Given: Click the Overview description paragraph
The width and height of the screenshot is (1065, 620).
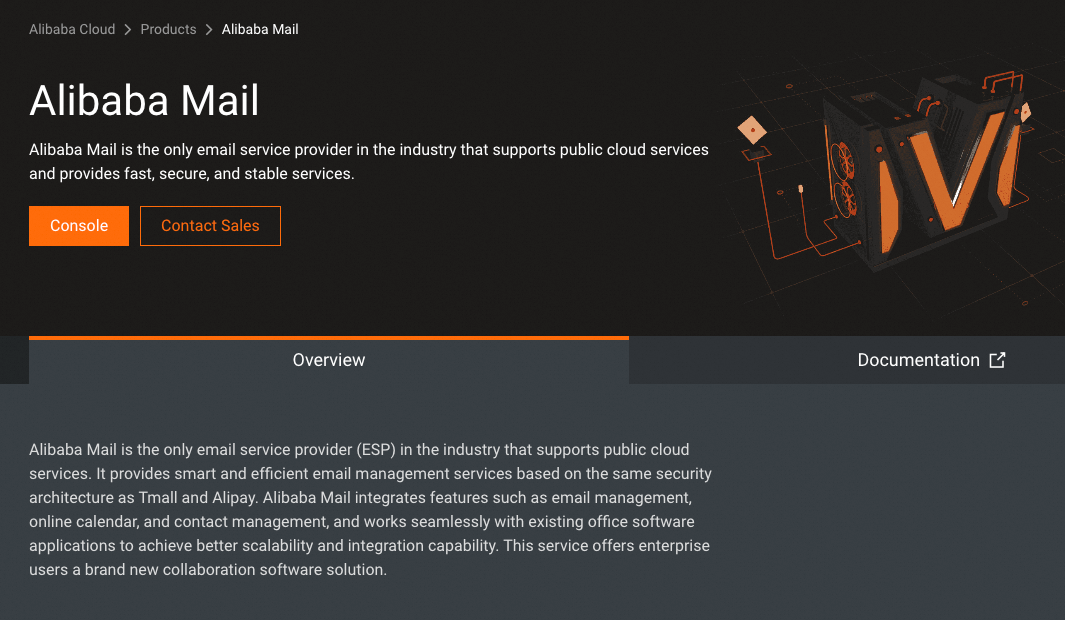Looking at the screenshot, I should coord(370,510).
